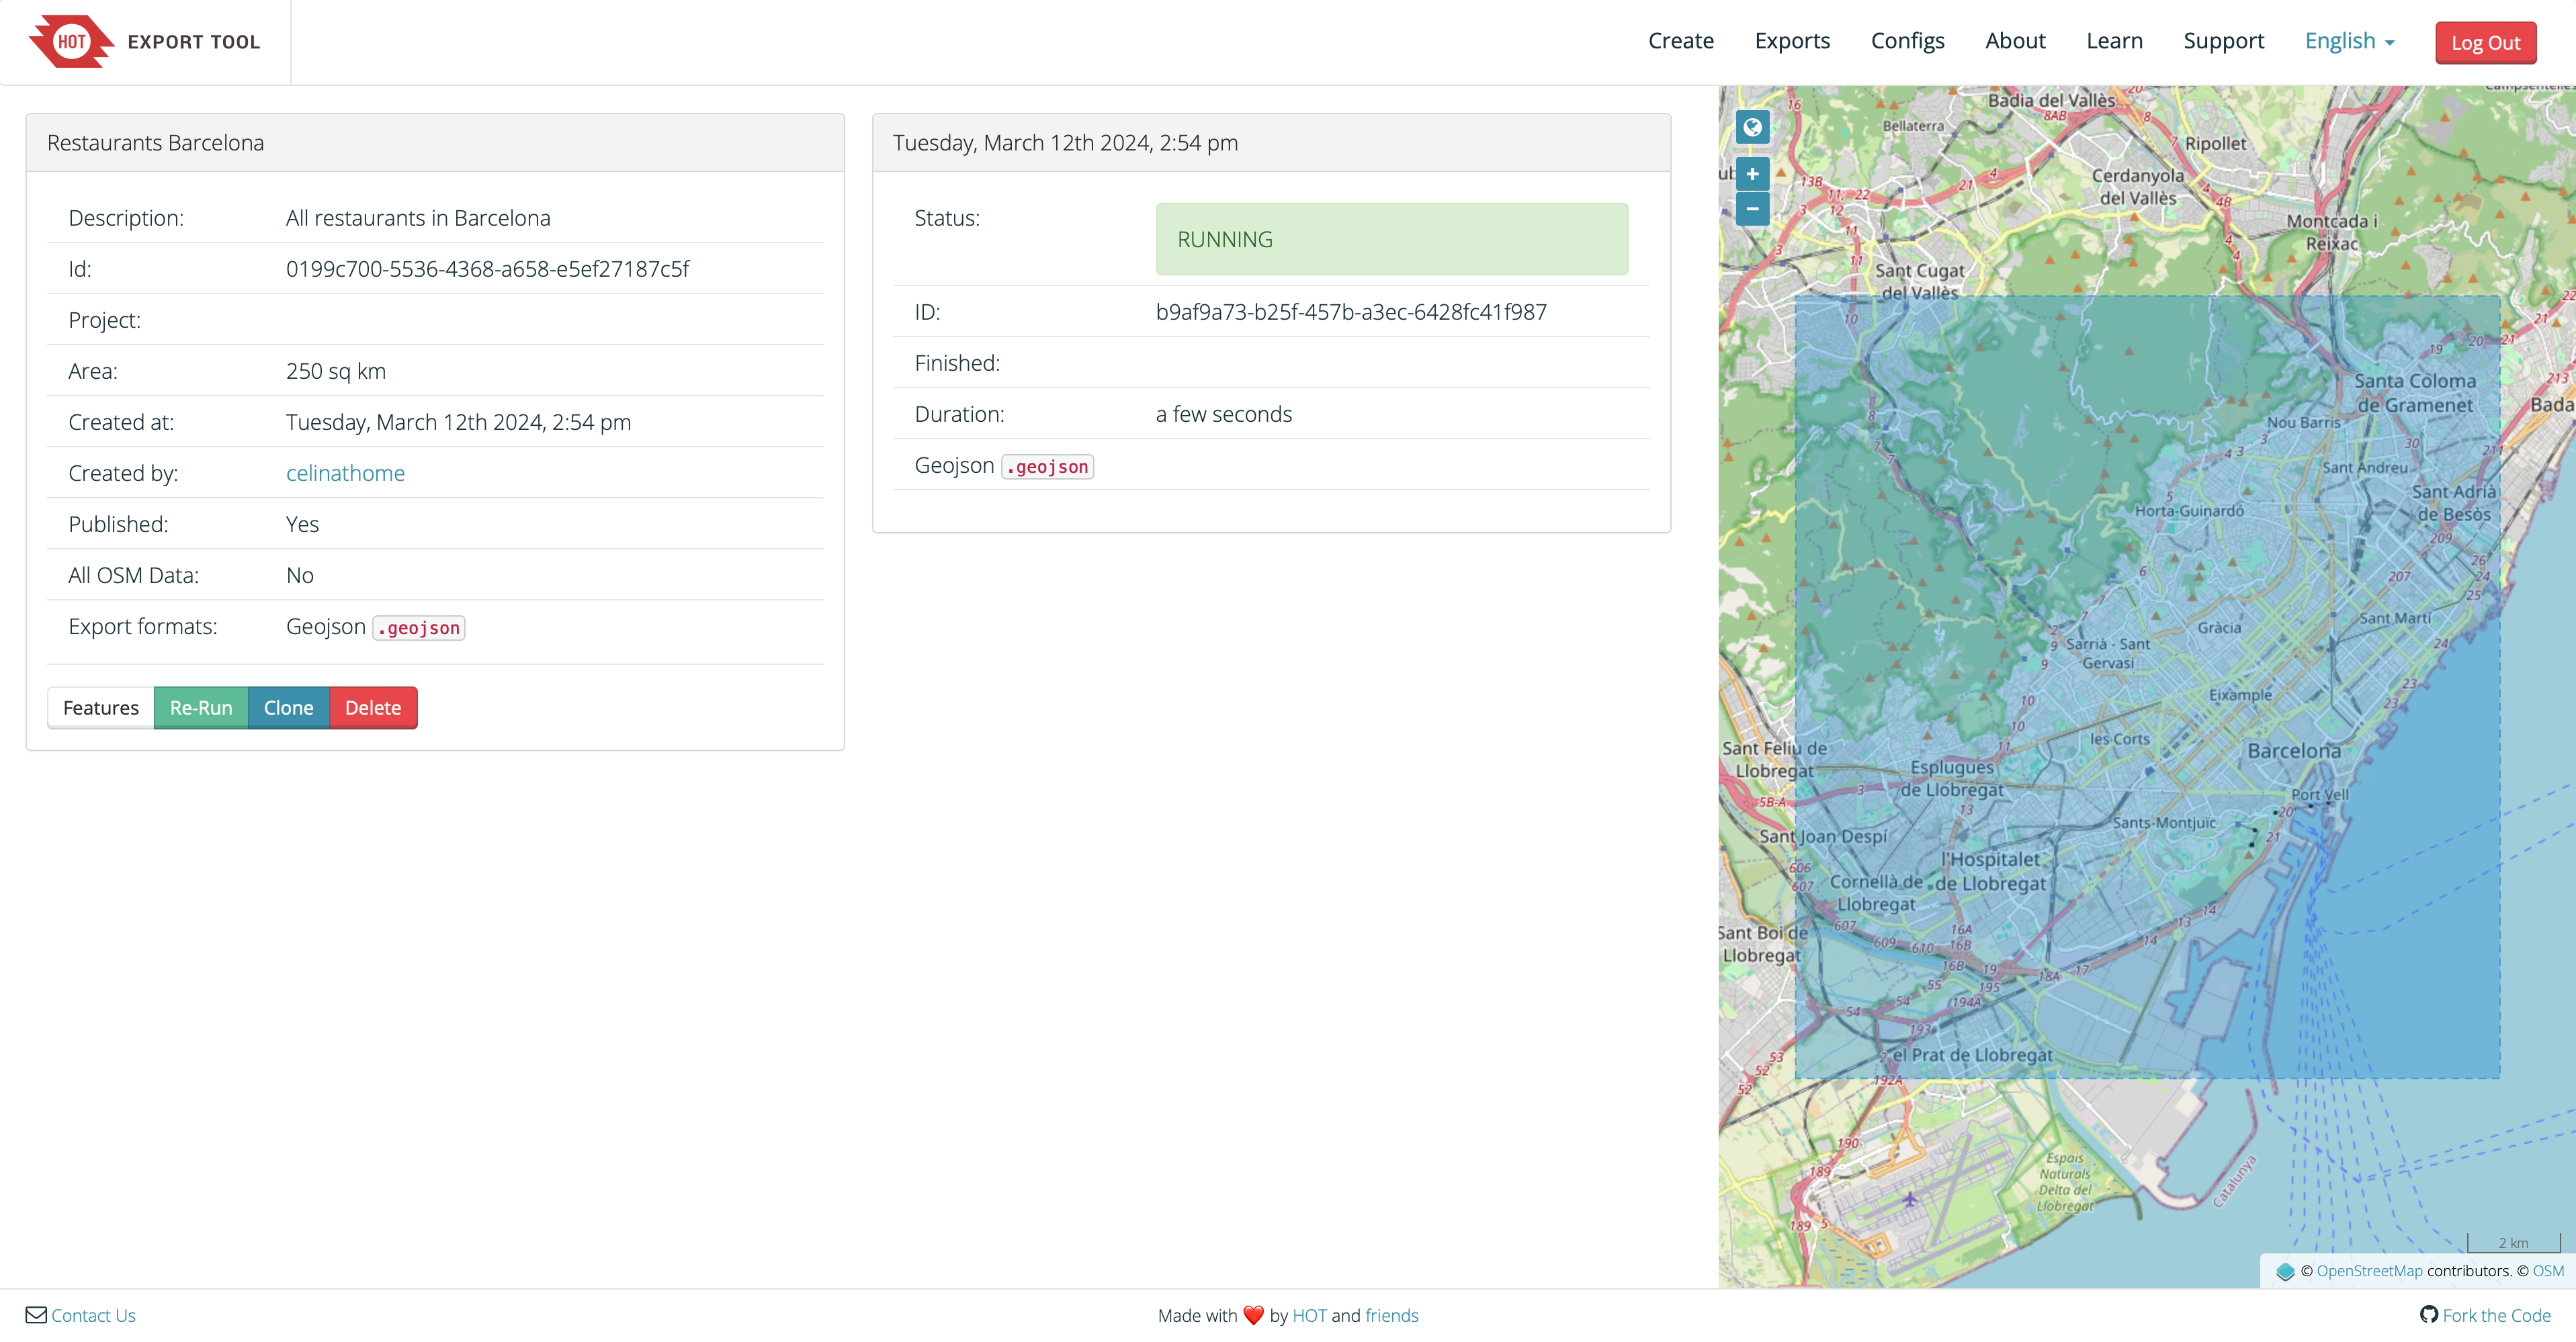Zoom out the map with minus button
This screenshot has height=1342, width=2576.
(1752, 209)
